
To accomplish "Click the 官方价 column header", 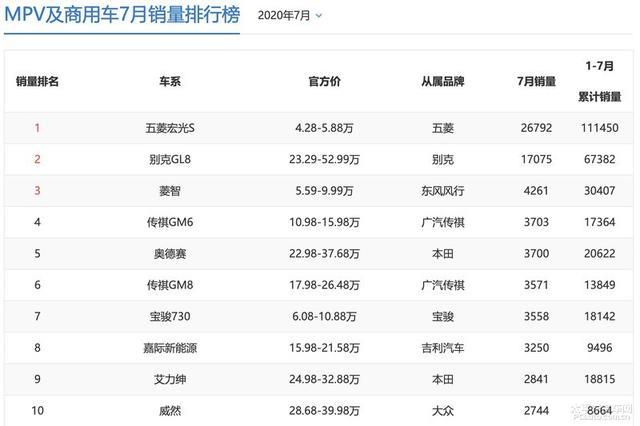I will 324,81.
